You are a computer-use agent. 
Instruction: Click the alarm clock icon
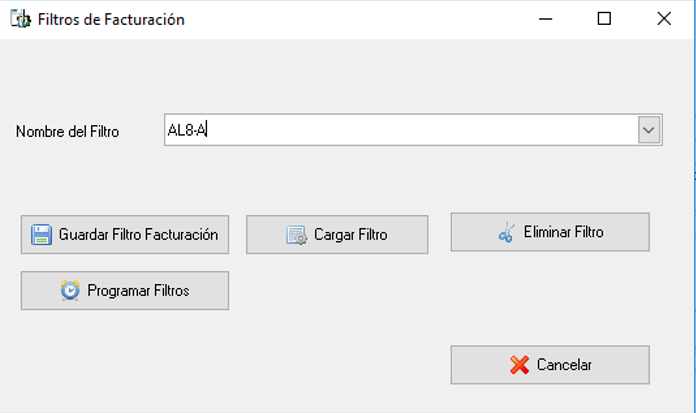pos(70,290)
